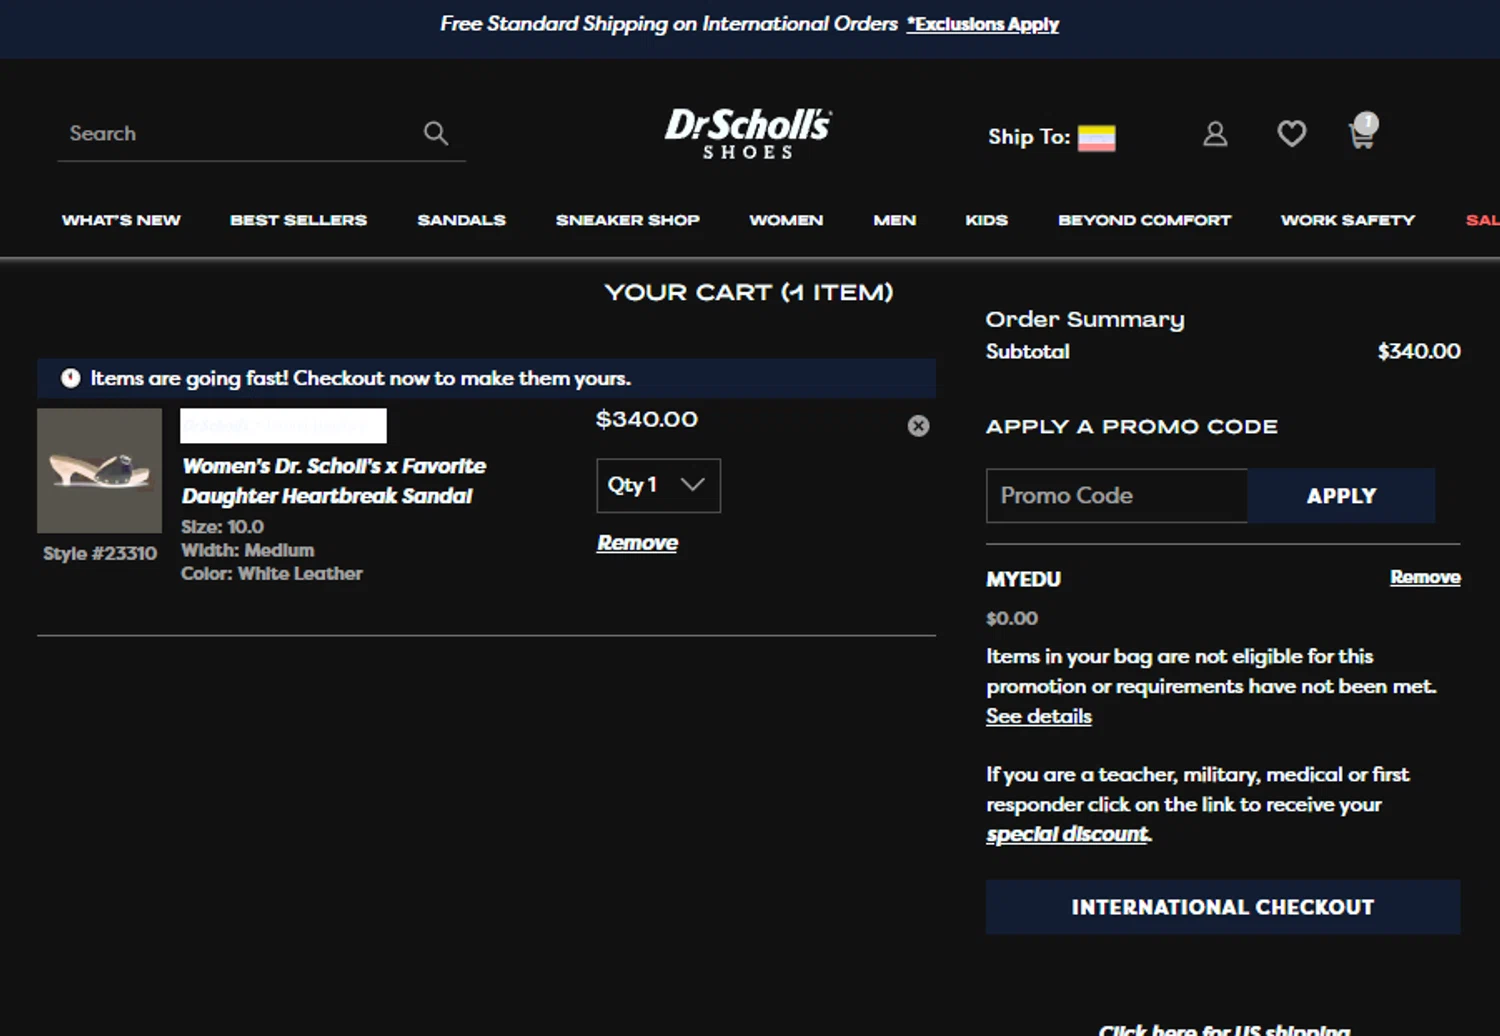Open the special discount link
1500x1036 pixels.
[x=1067, y=834]
